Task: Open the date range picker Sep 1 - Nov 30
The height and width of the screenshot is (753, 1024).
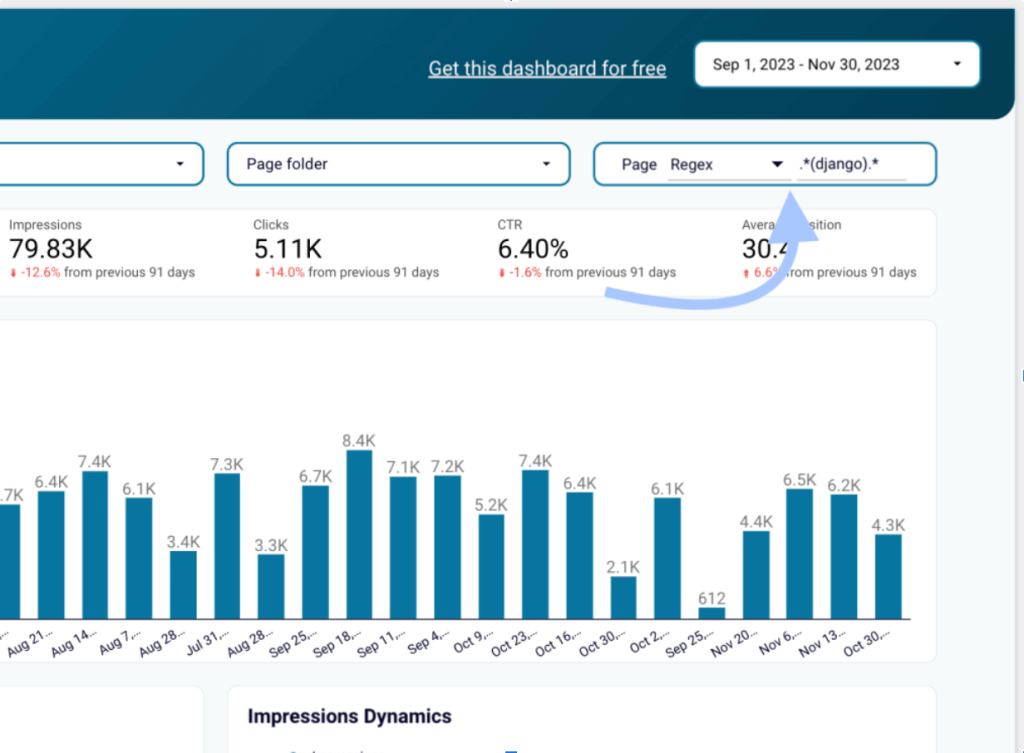Action: pos(835,65)
